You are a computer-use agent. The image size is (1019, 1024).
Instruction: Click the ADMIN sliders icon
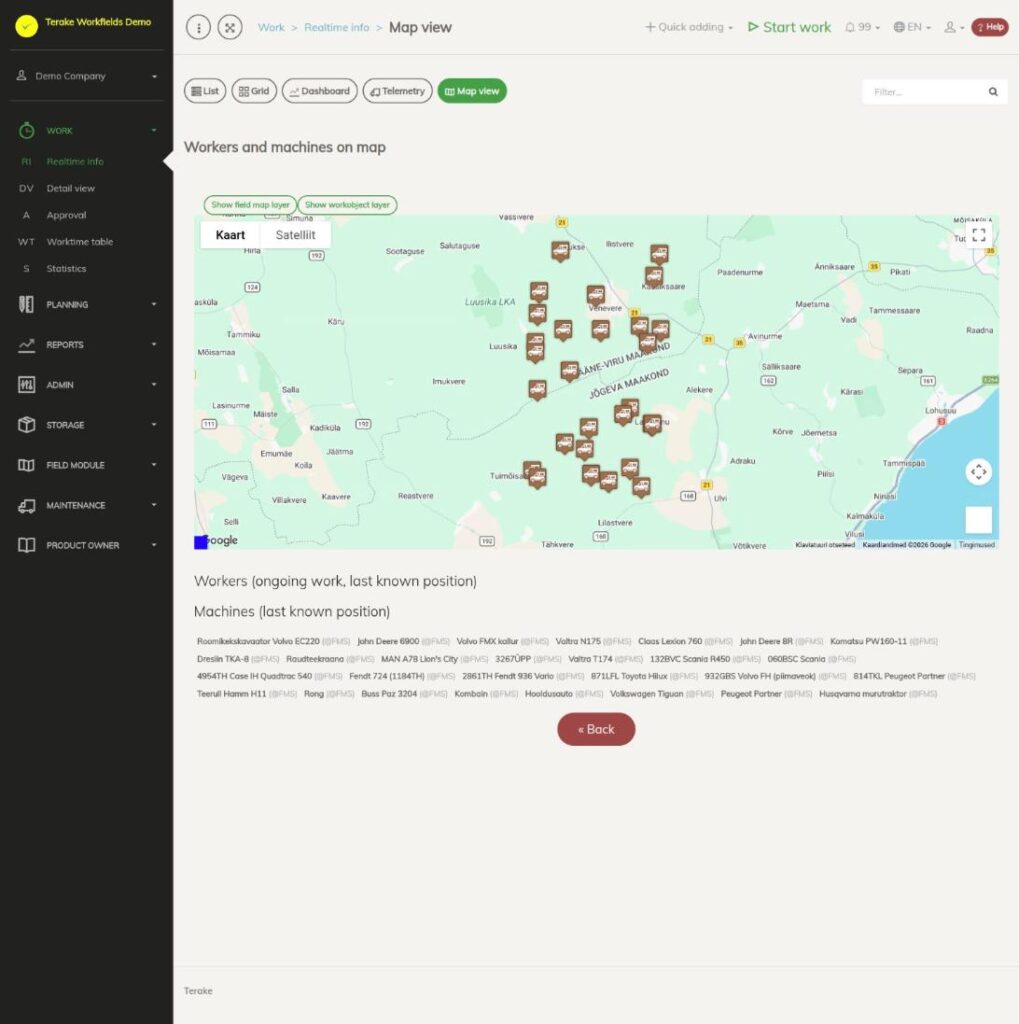pyautogui.click(x=26, y=385)
